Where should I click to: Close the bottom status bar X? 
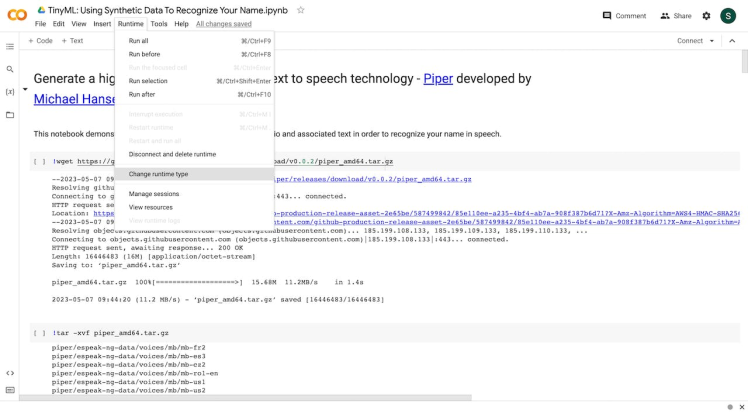pos(742,407)
